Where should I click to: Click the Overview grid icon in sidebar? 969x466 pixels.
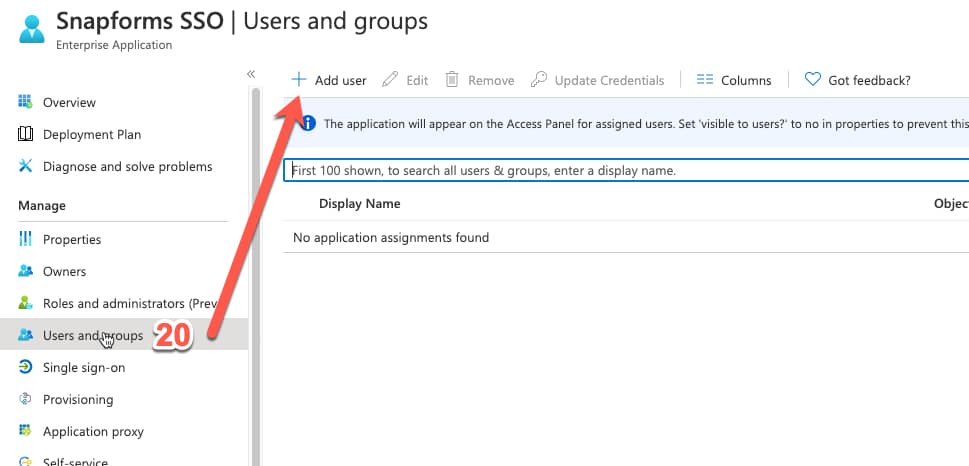[x=26, y=102]
